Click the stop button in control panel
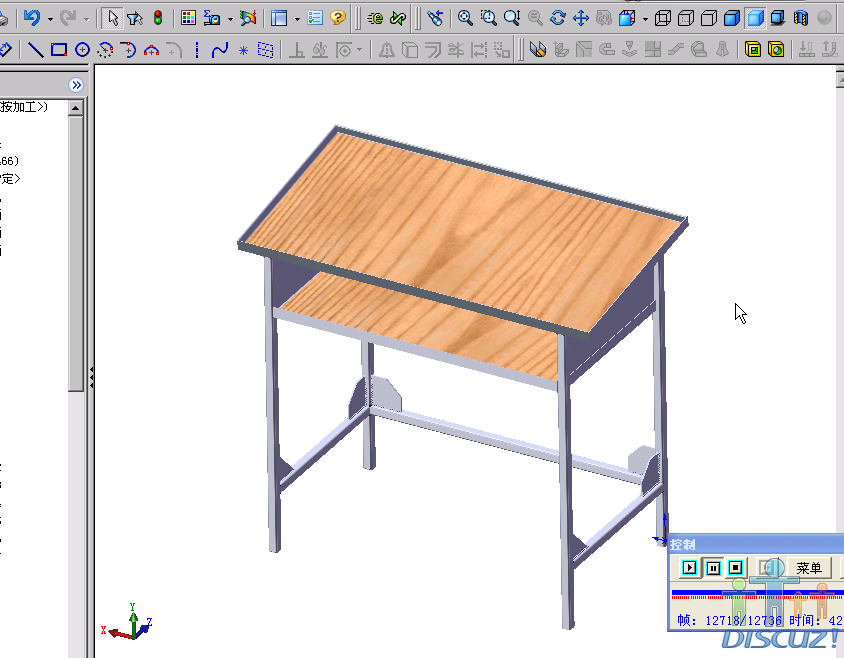Viewport: 844px width, 658px height. coord(735,568)
